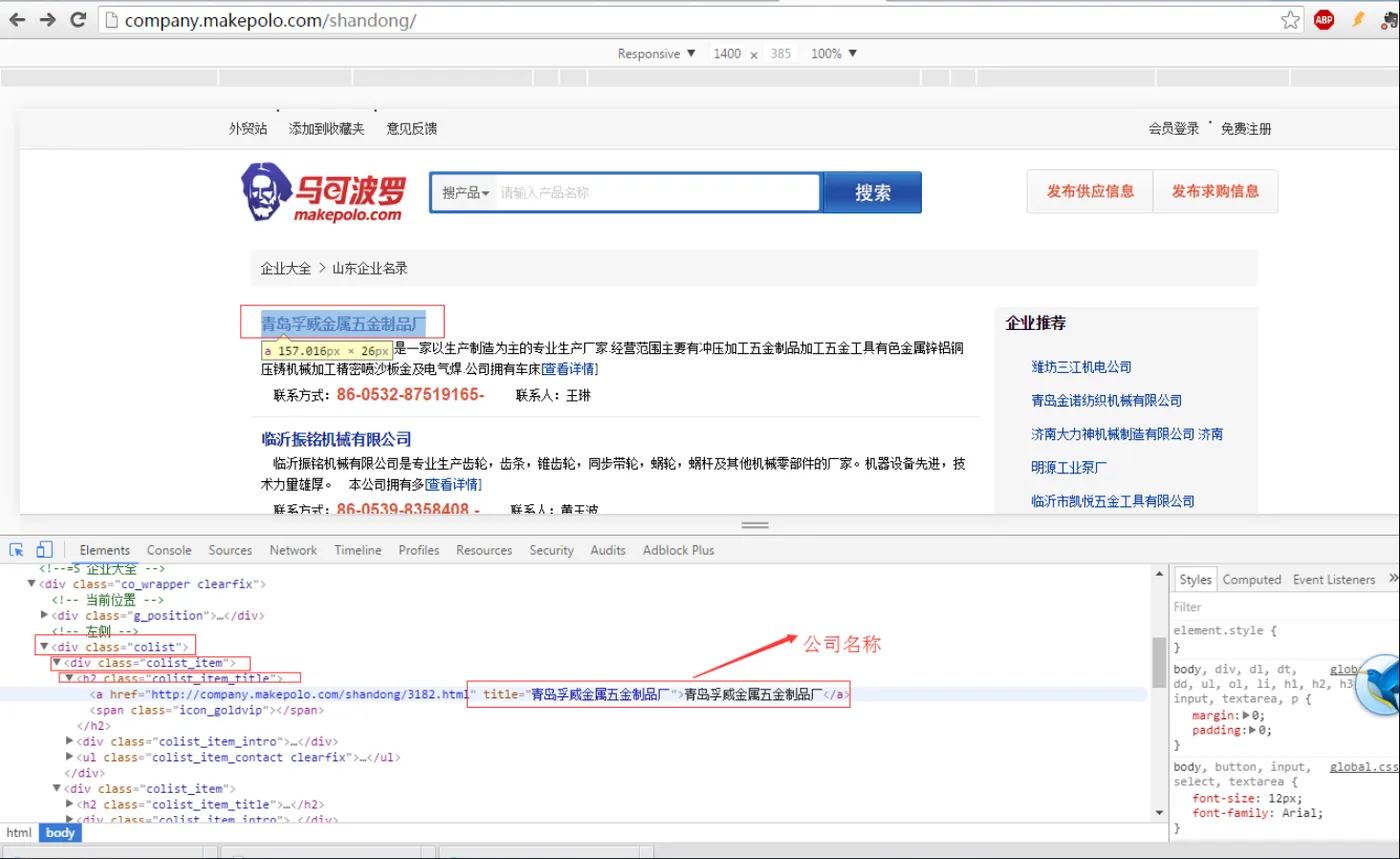Reload the page with the refresh icon
The height and width of the screenshot is (859, 1400).
pyautogui.click(x=78, y=19)
